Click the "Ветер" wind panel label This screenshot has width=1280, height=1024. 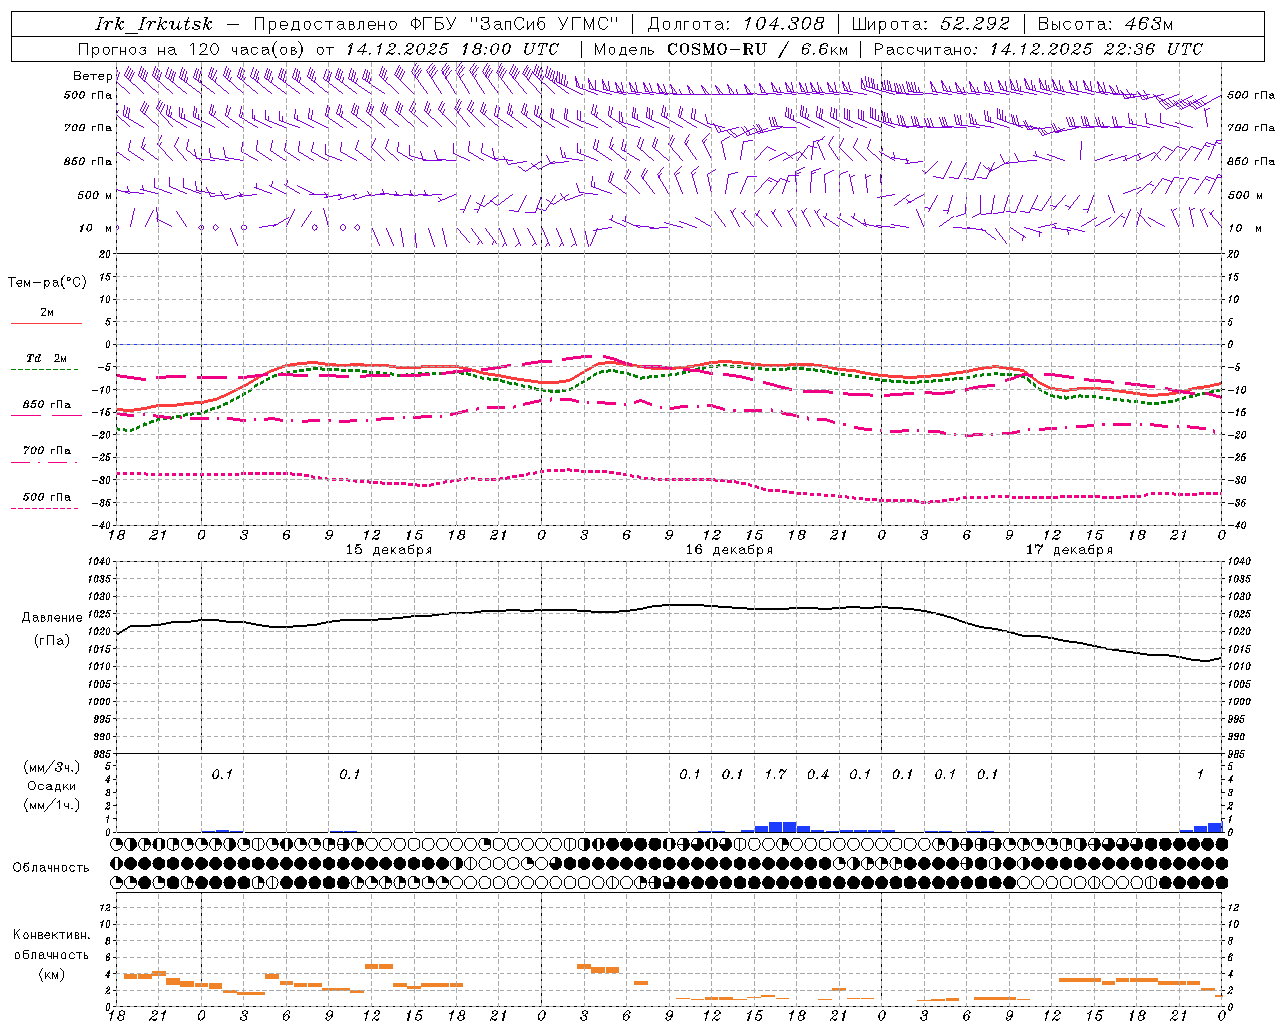pos(93,76)
